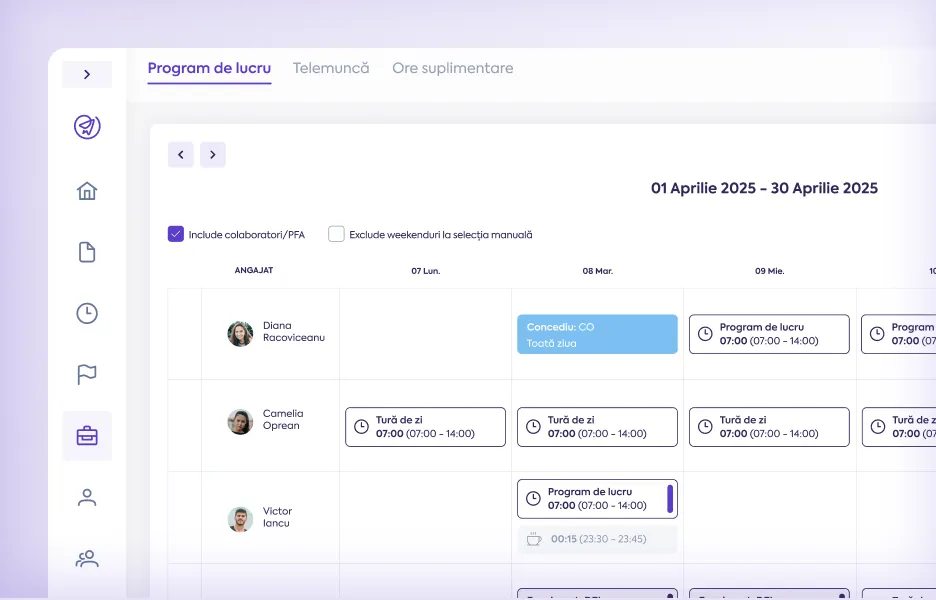The height and width of the screenshot is (600, 936).
Task: Open the single person profile icon
Action: 87,497
